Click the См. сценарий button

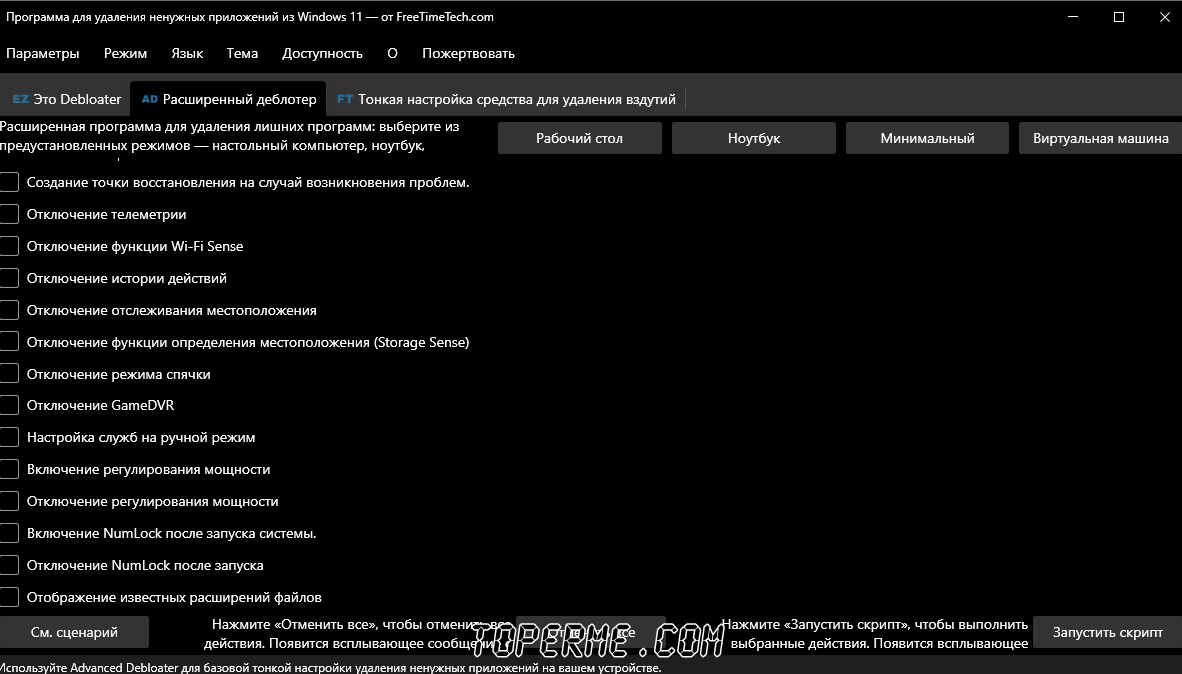pos(74,633)
